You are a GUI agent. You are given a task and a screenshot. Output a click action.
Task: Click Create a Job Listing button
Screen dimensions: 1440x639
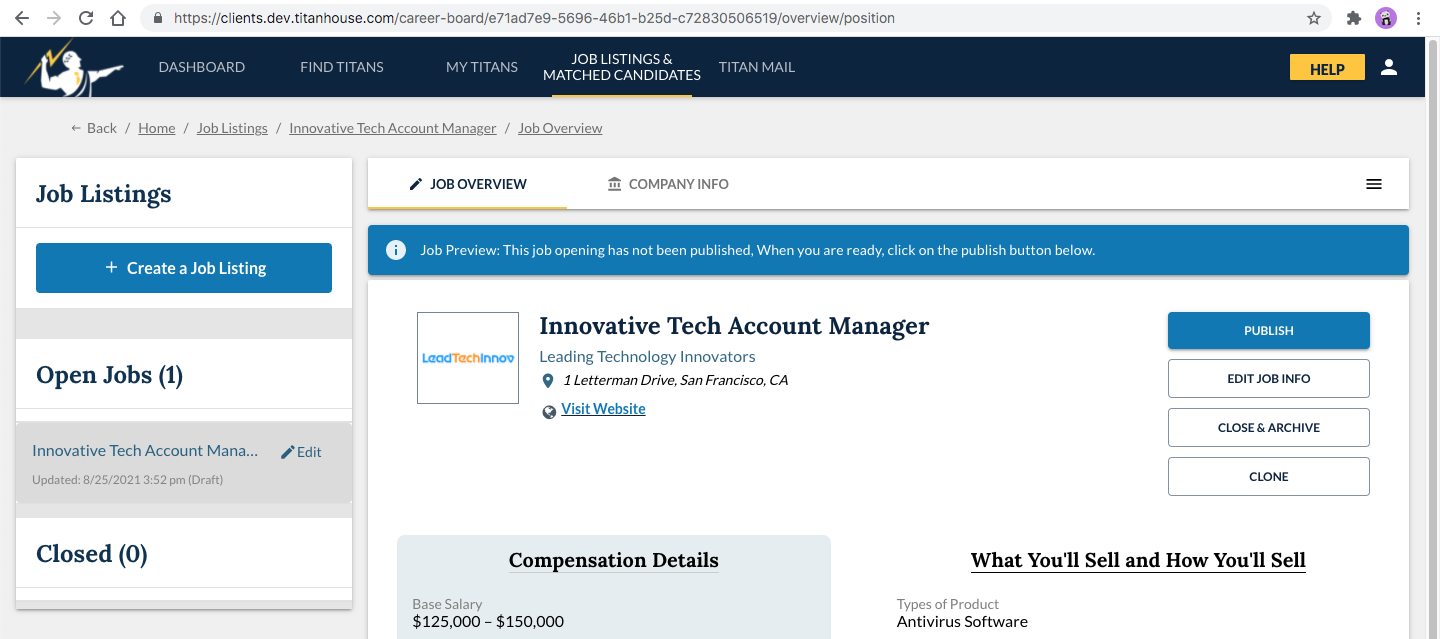(184, 268)
